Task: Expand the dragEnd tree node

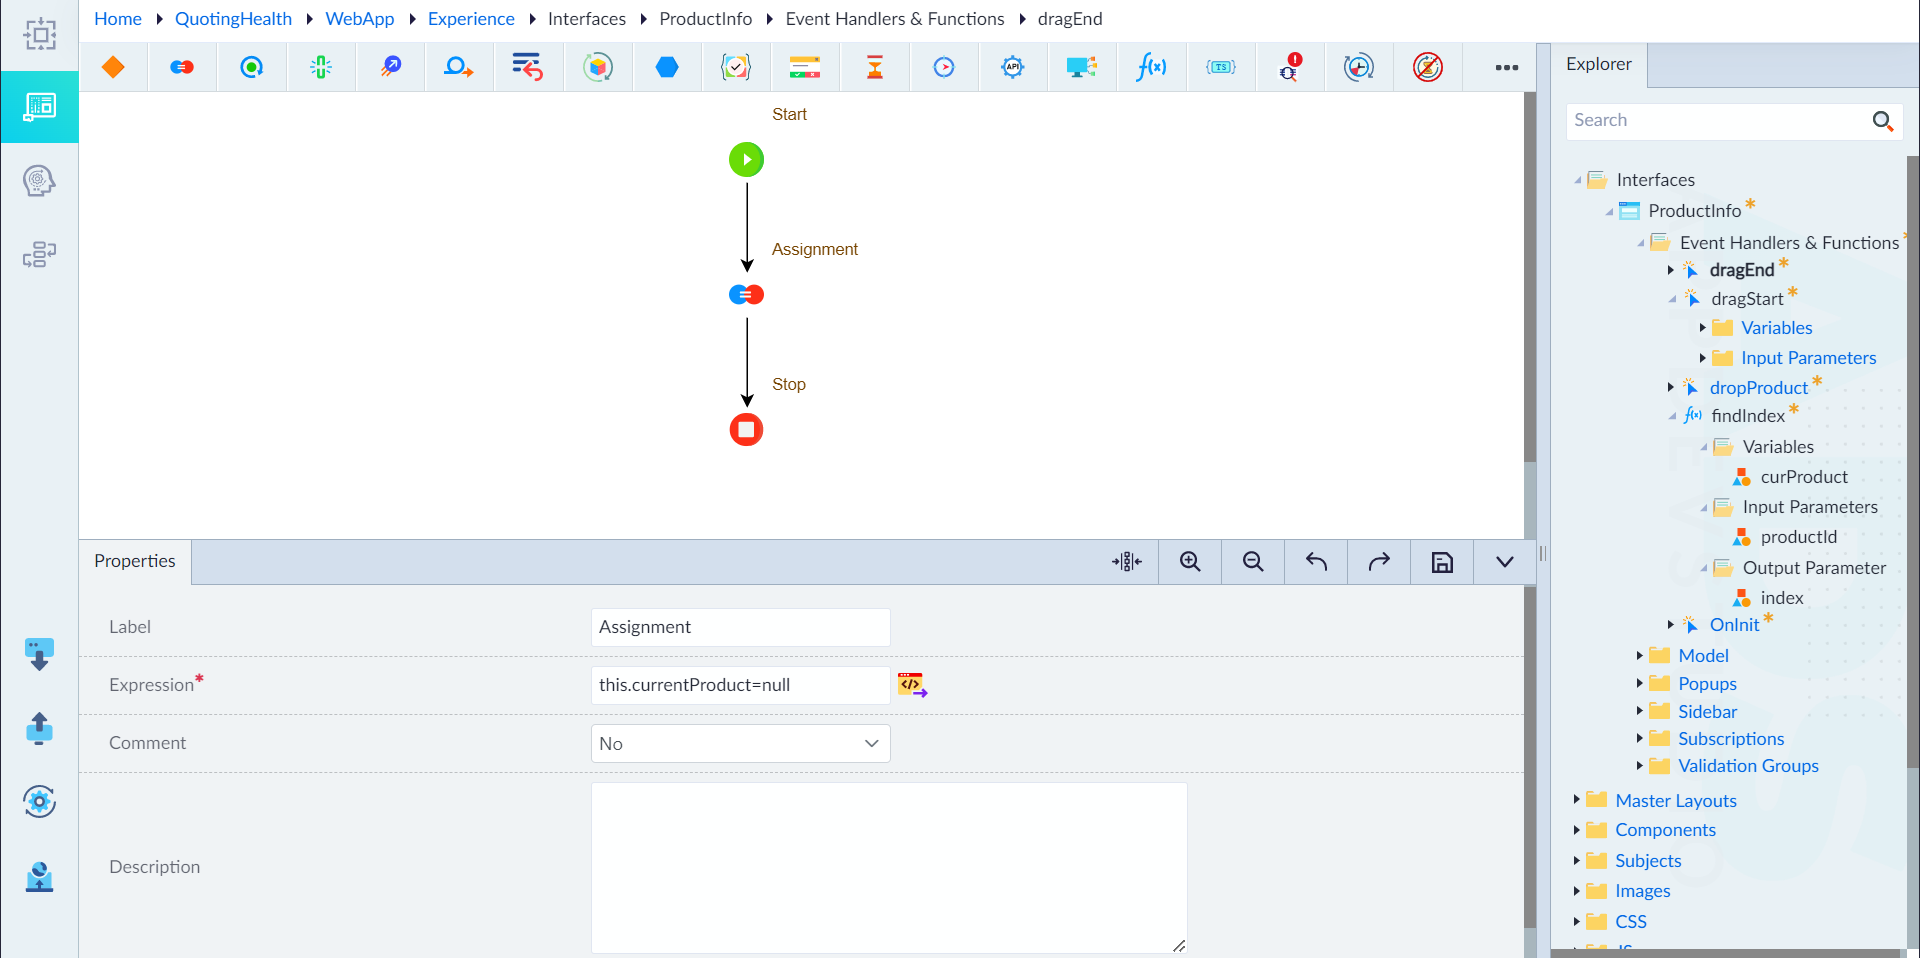Action: [1670, 270]
